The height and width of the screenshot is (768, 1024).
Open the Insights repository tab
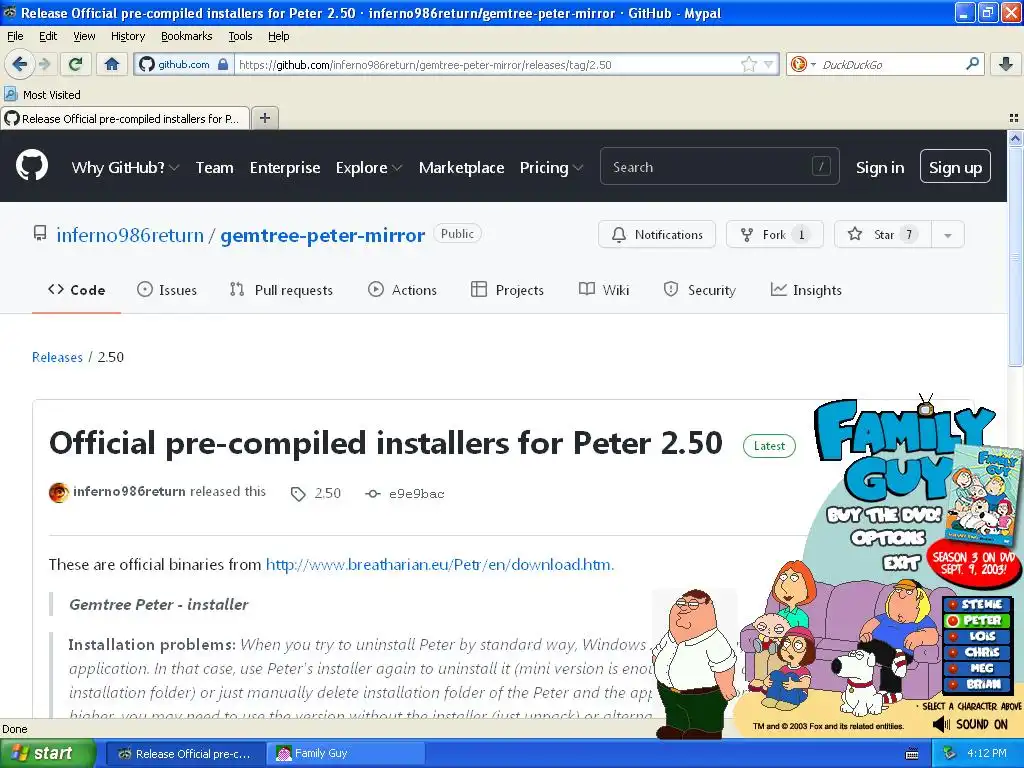807,290
